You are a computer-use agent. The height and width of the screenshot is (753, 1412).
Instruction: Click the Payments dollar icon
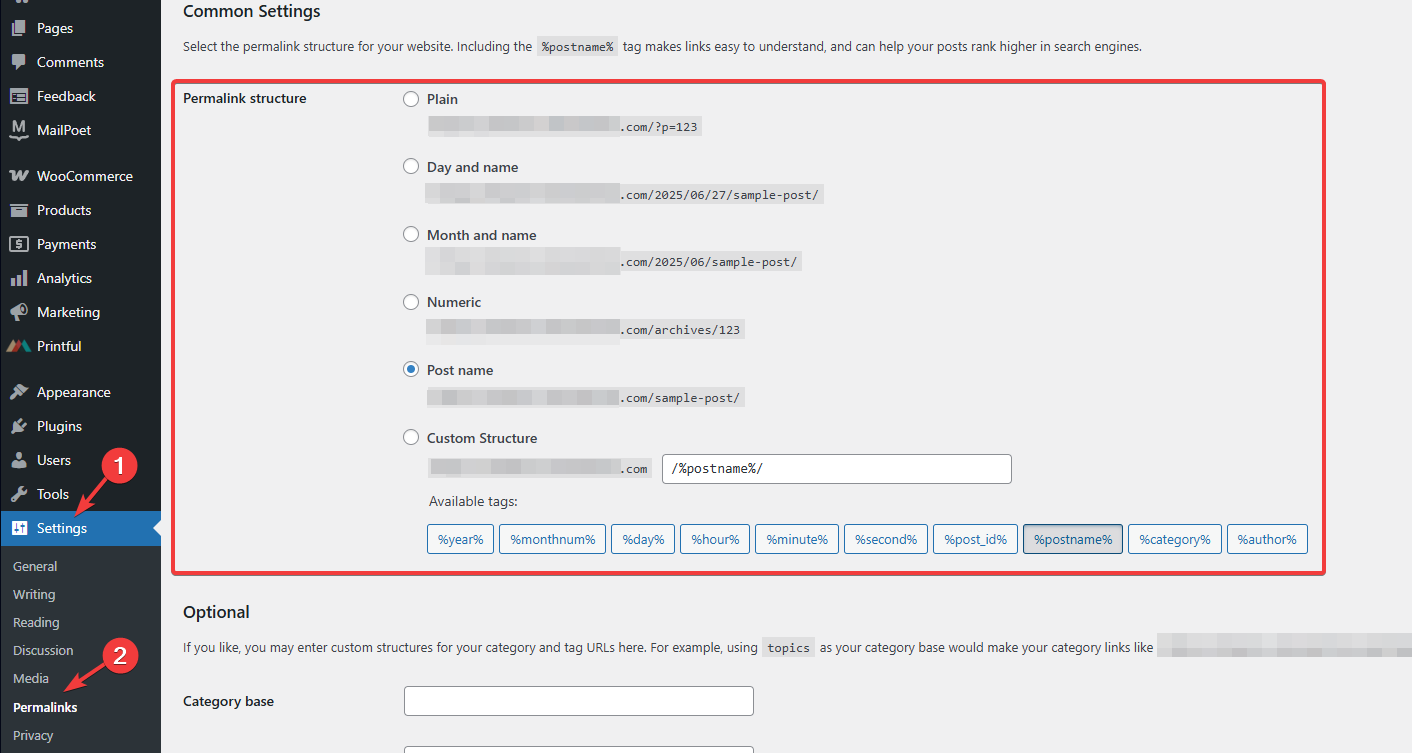[19, 244]
